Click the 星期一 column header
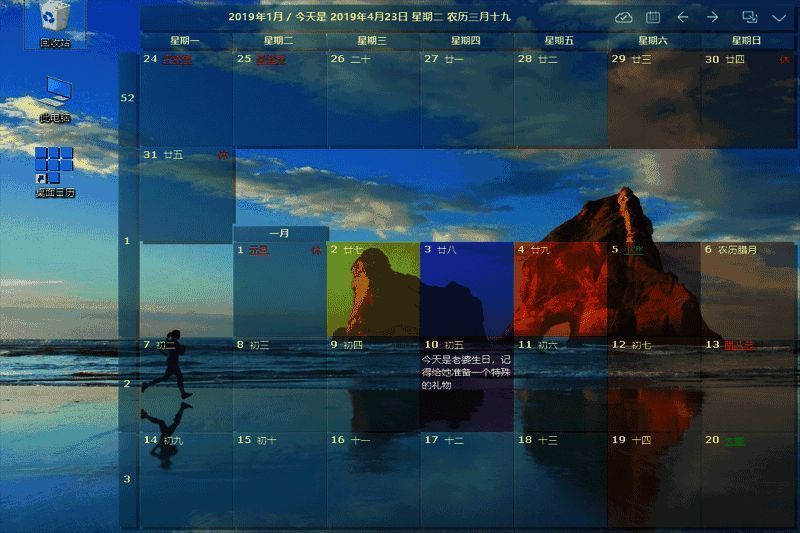Screen dimensions: 800x533 pos(185,40)
